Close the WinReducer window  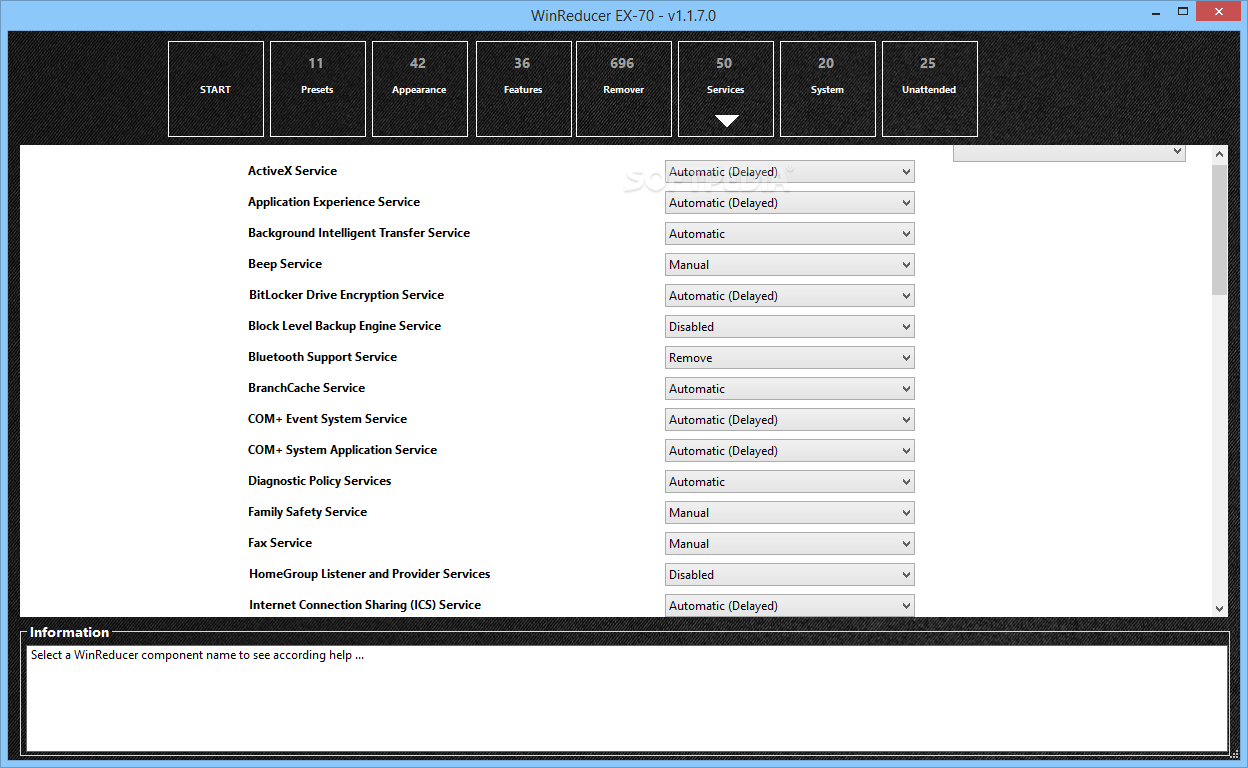(1220, 11)
